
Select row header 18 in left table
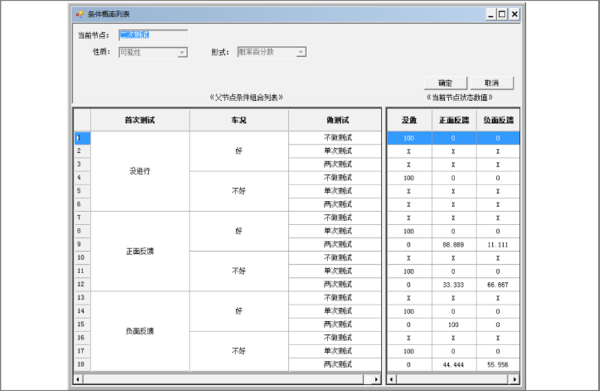[82, 364]
